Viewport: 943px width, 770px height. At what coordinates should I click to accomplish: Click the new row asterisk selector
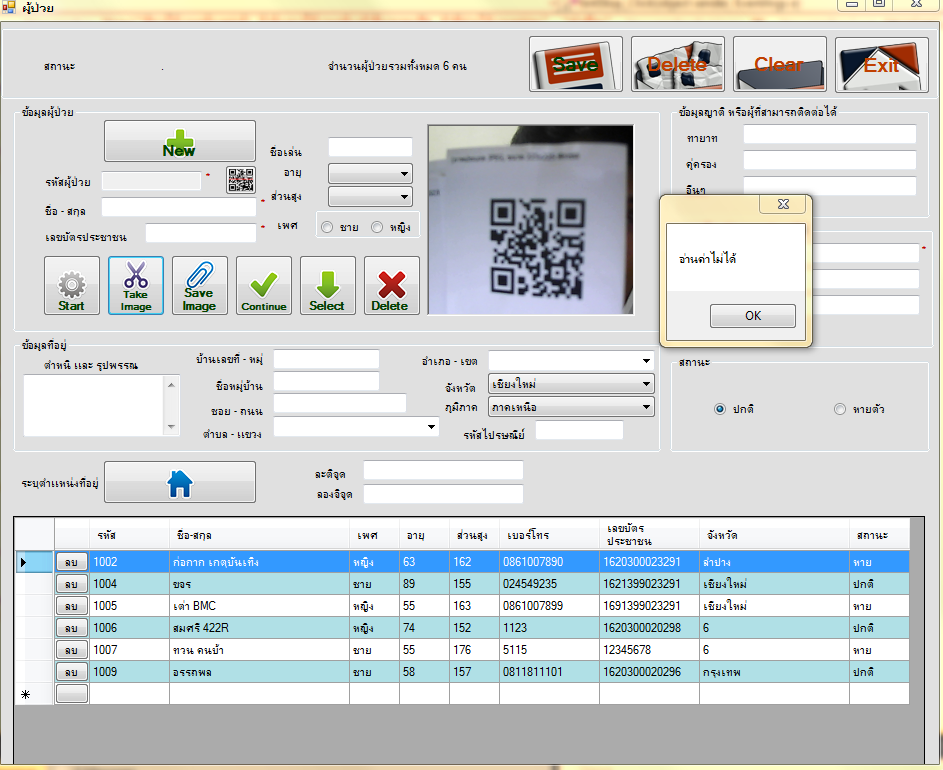[x=34, y=694]
